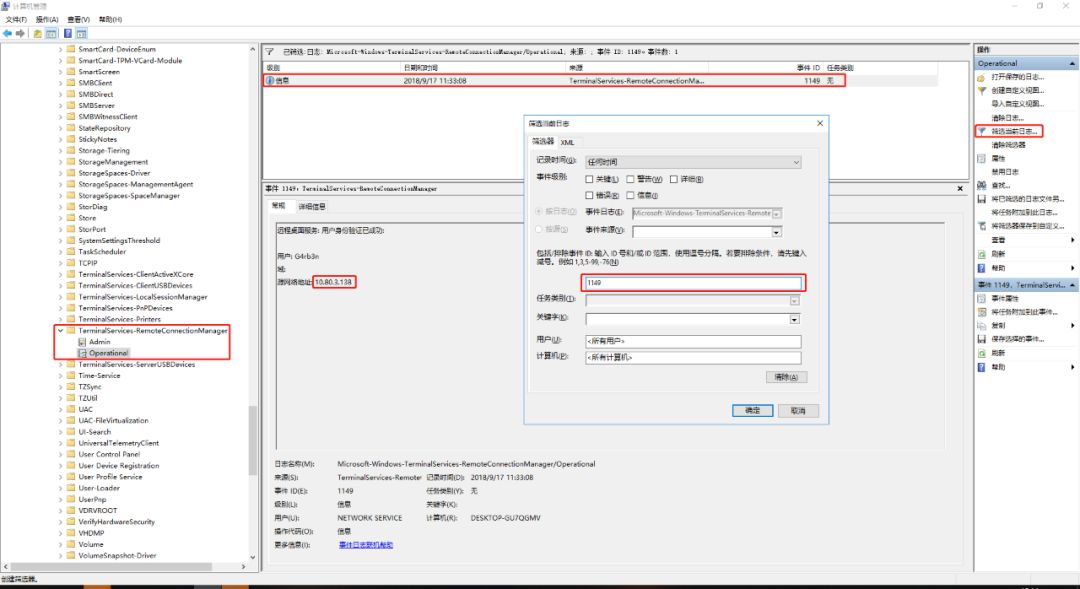The width and height of the screenshot is (1080, 589).
Task: Click the 查找 binoculars icon
Action: pos(982,185)
